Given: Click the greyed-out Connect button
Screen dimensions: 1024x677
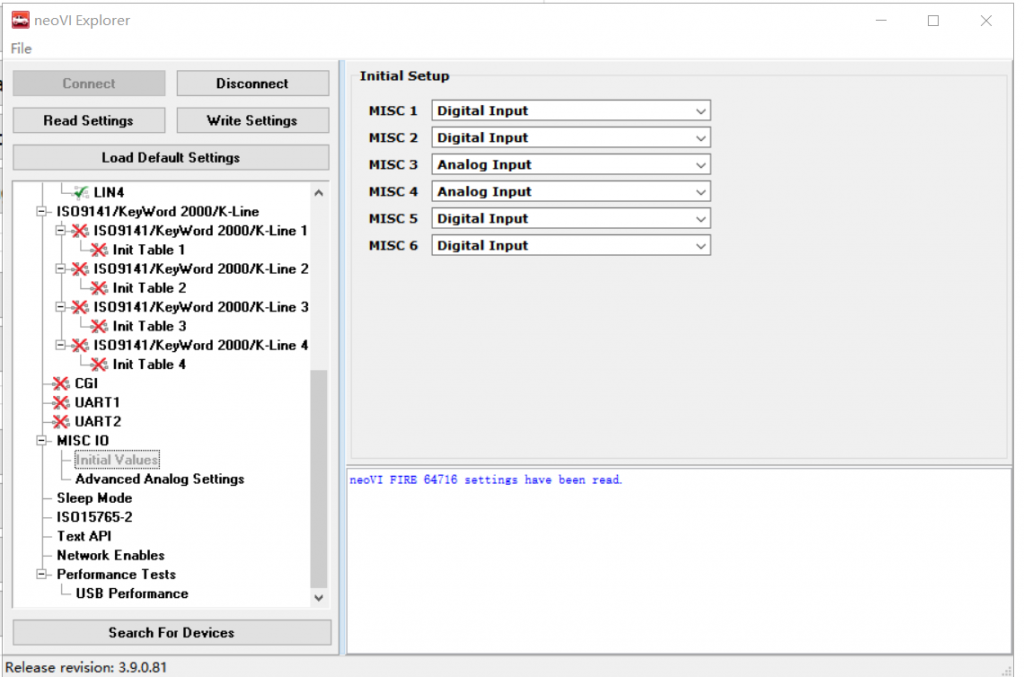Looking at the screenshot, I should tap(89, 84).
